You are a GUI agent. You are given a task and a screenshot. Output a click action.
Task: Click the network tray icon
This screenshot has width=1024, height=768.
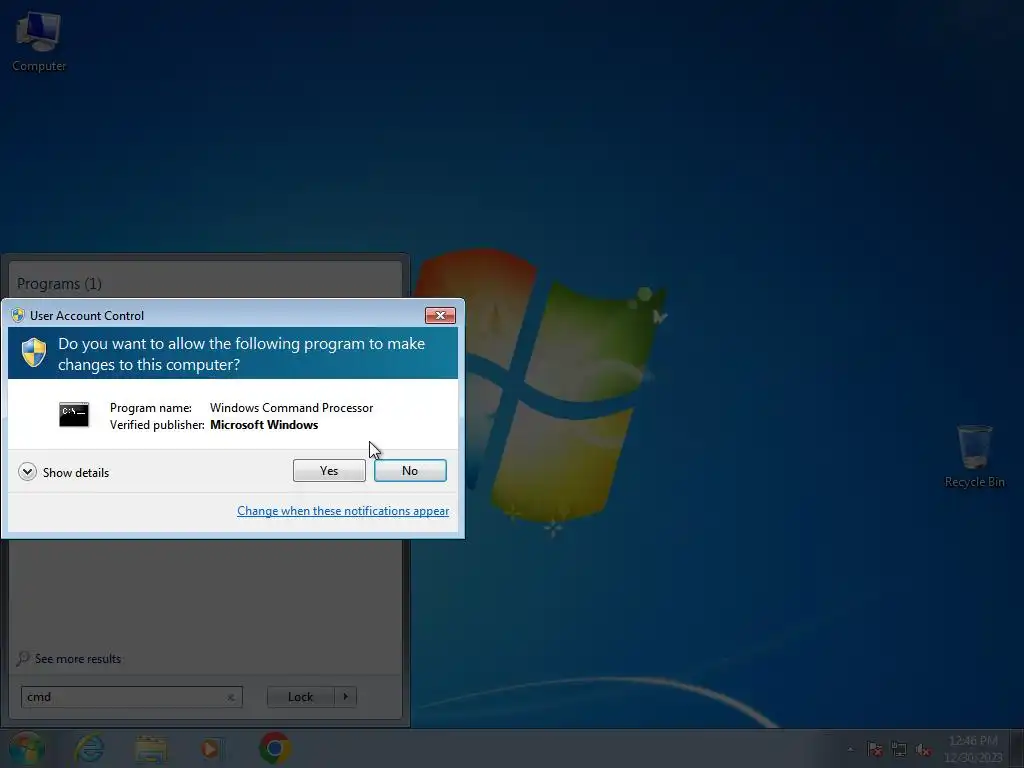pyautogui.click(x=899, y=749)
